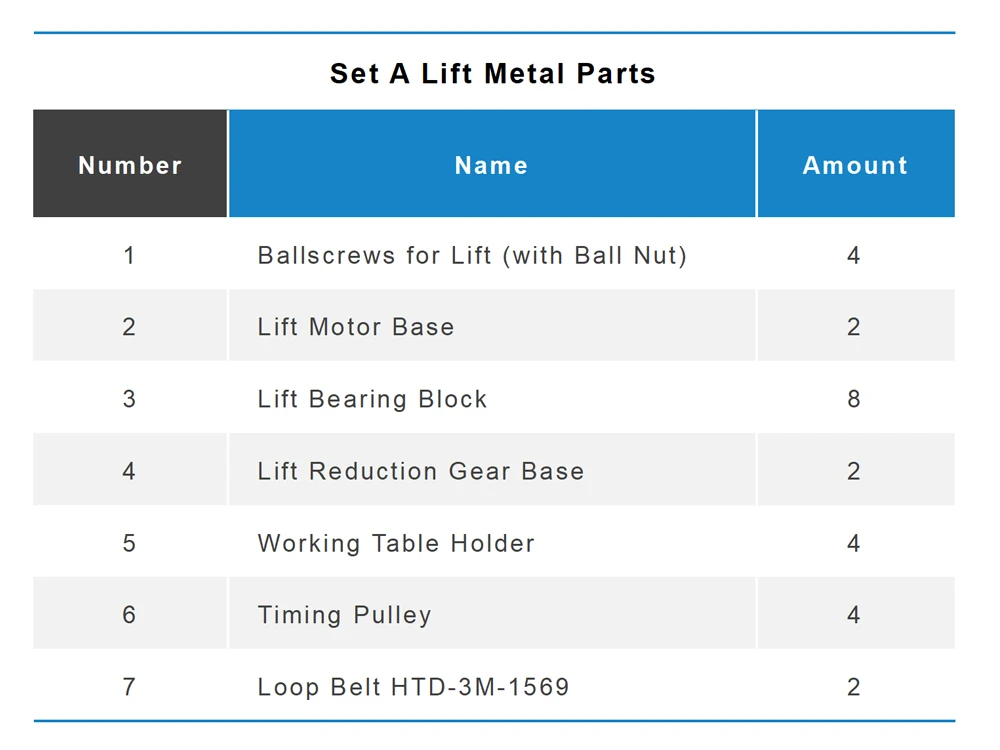Click the Name column header
1000x750 pixels.
pyautogui.click(x=492, y=164)
